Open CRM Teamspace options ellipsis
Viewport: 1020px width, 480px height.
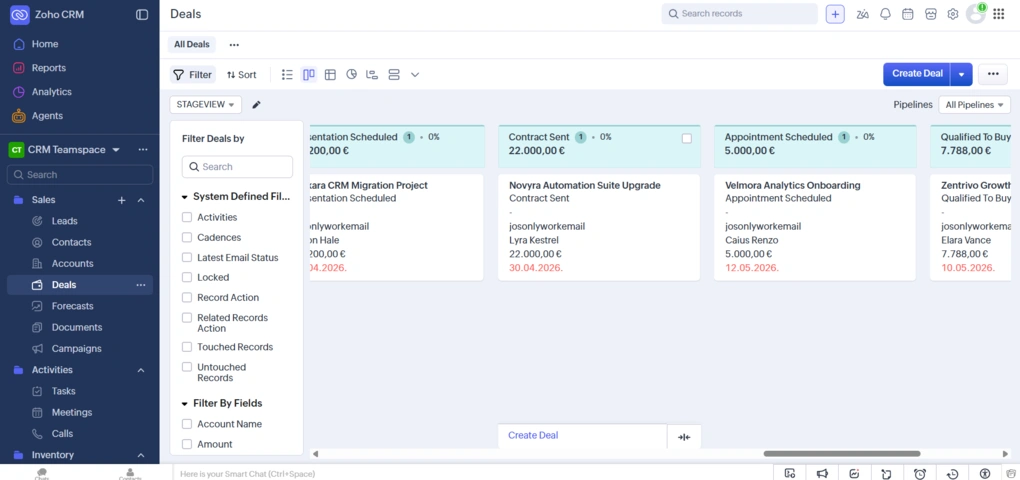tap(143, 150)
